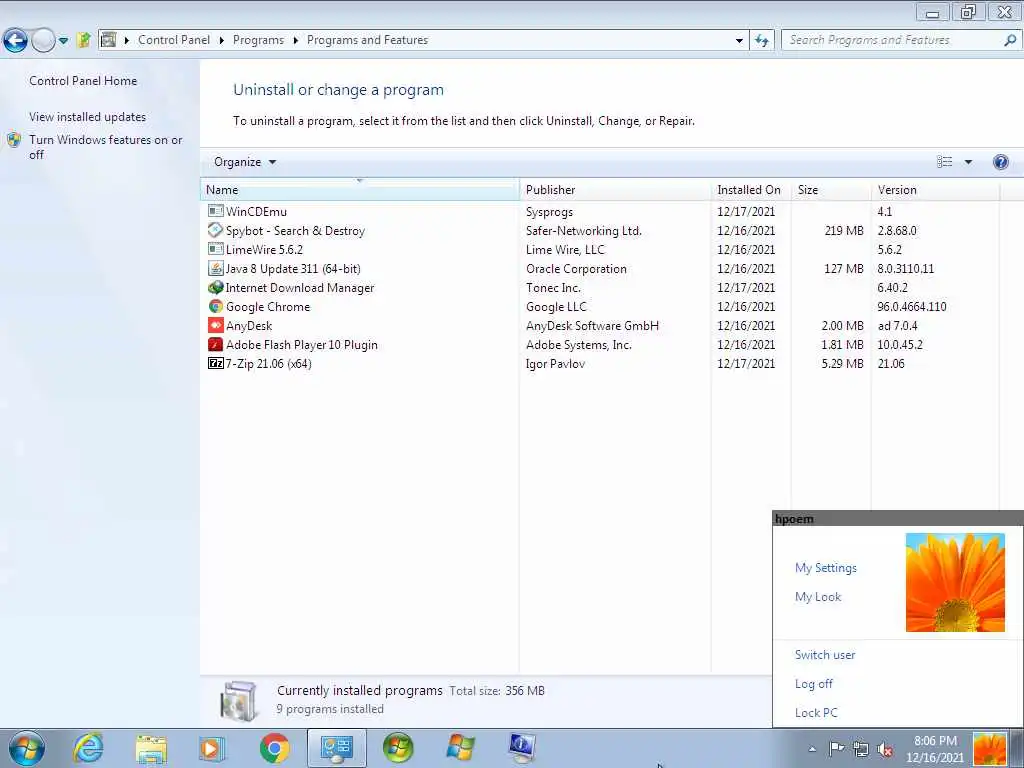Viewport: 1024px width, 768px height.
Task: Click the search magnifier icon
Action: (1009, 40)
